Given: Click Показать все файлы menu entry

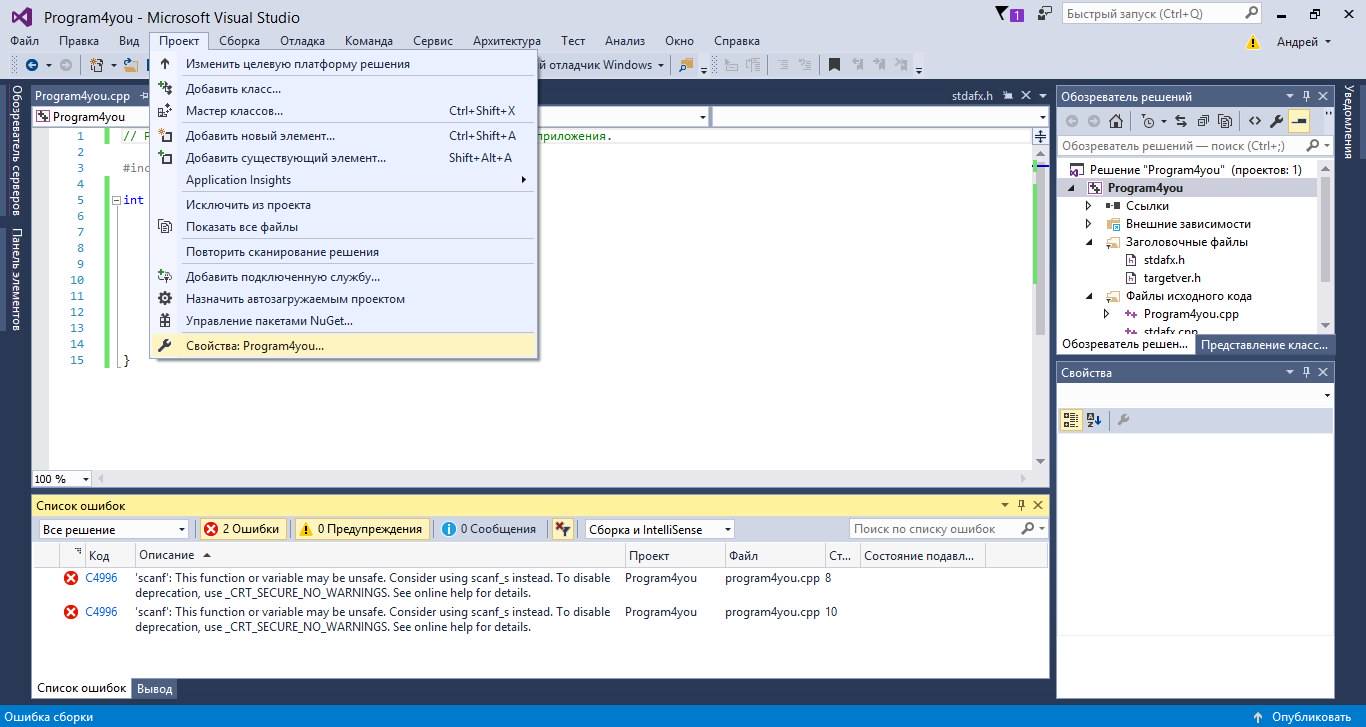Looking at the screenshot, I should (344, 227).
